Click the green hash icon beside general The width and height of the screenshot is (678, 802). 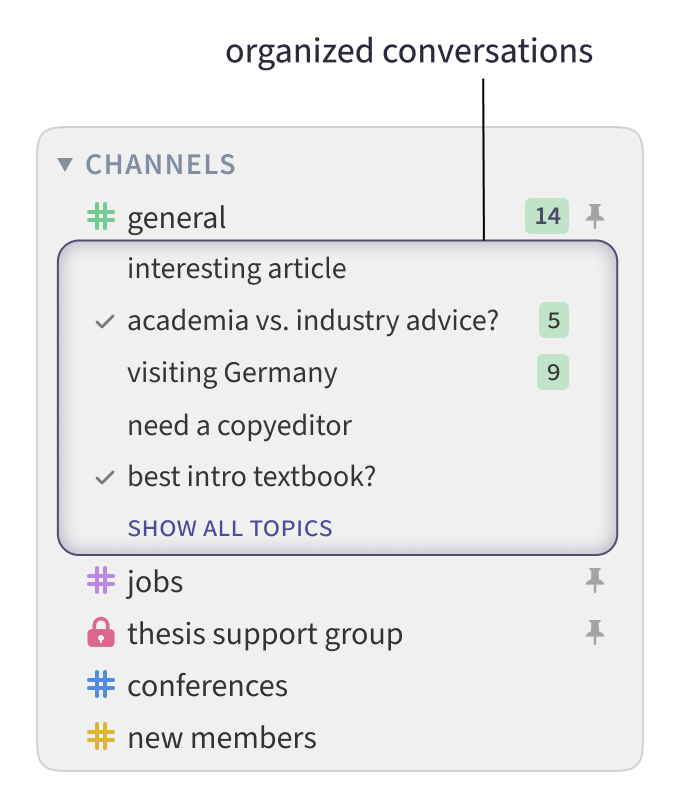[103, 217]
